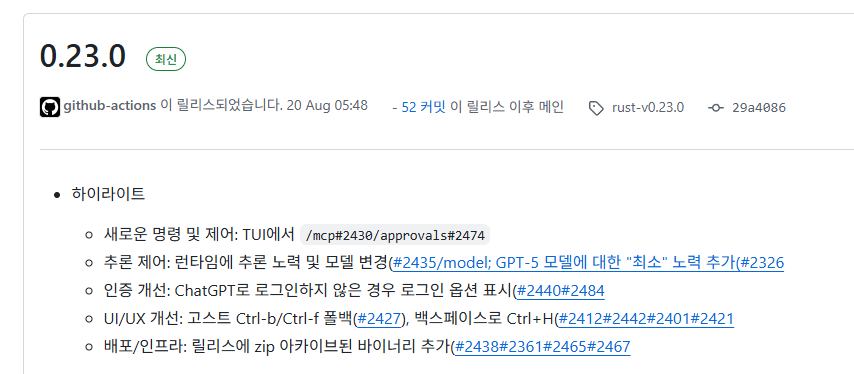
Task: Open the 52 커밋 link
Action: click(x=423, y=107)
